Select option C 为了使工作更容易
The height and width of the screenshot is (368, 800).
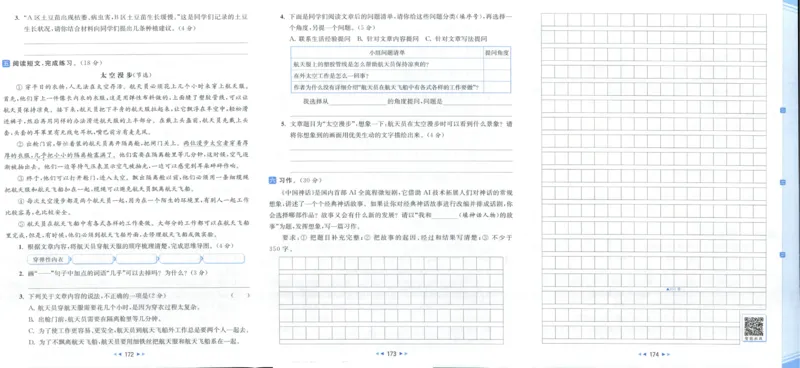point(138,330)
